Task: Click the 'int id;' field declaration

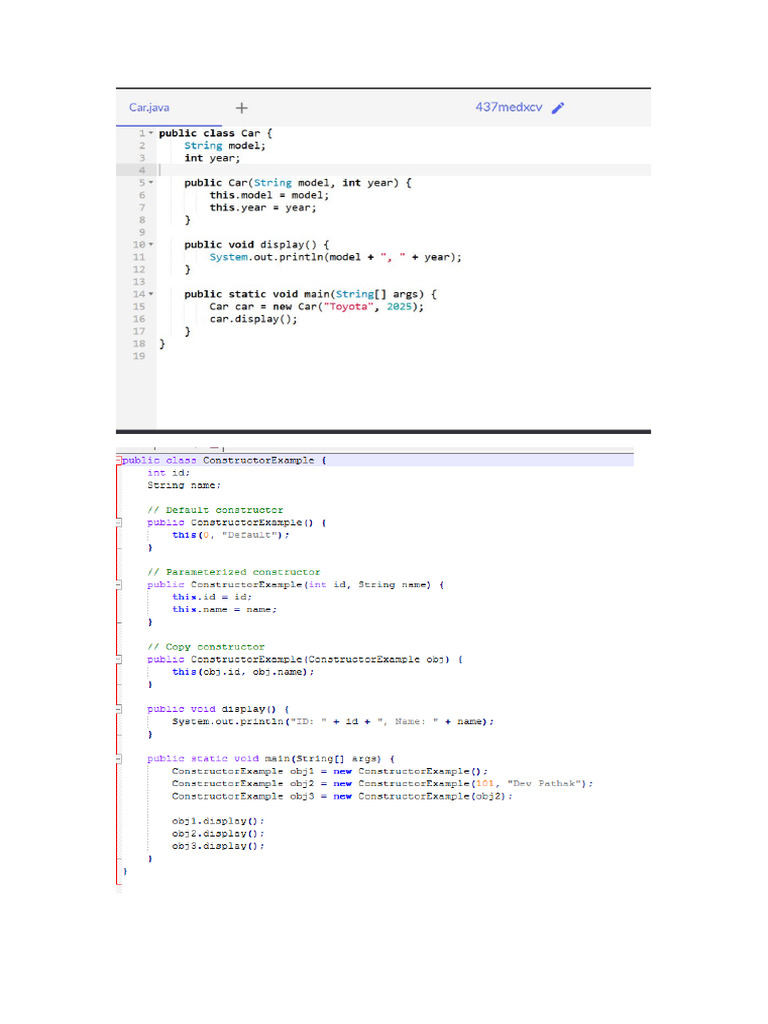Action: pos(168,473)
